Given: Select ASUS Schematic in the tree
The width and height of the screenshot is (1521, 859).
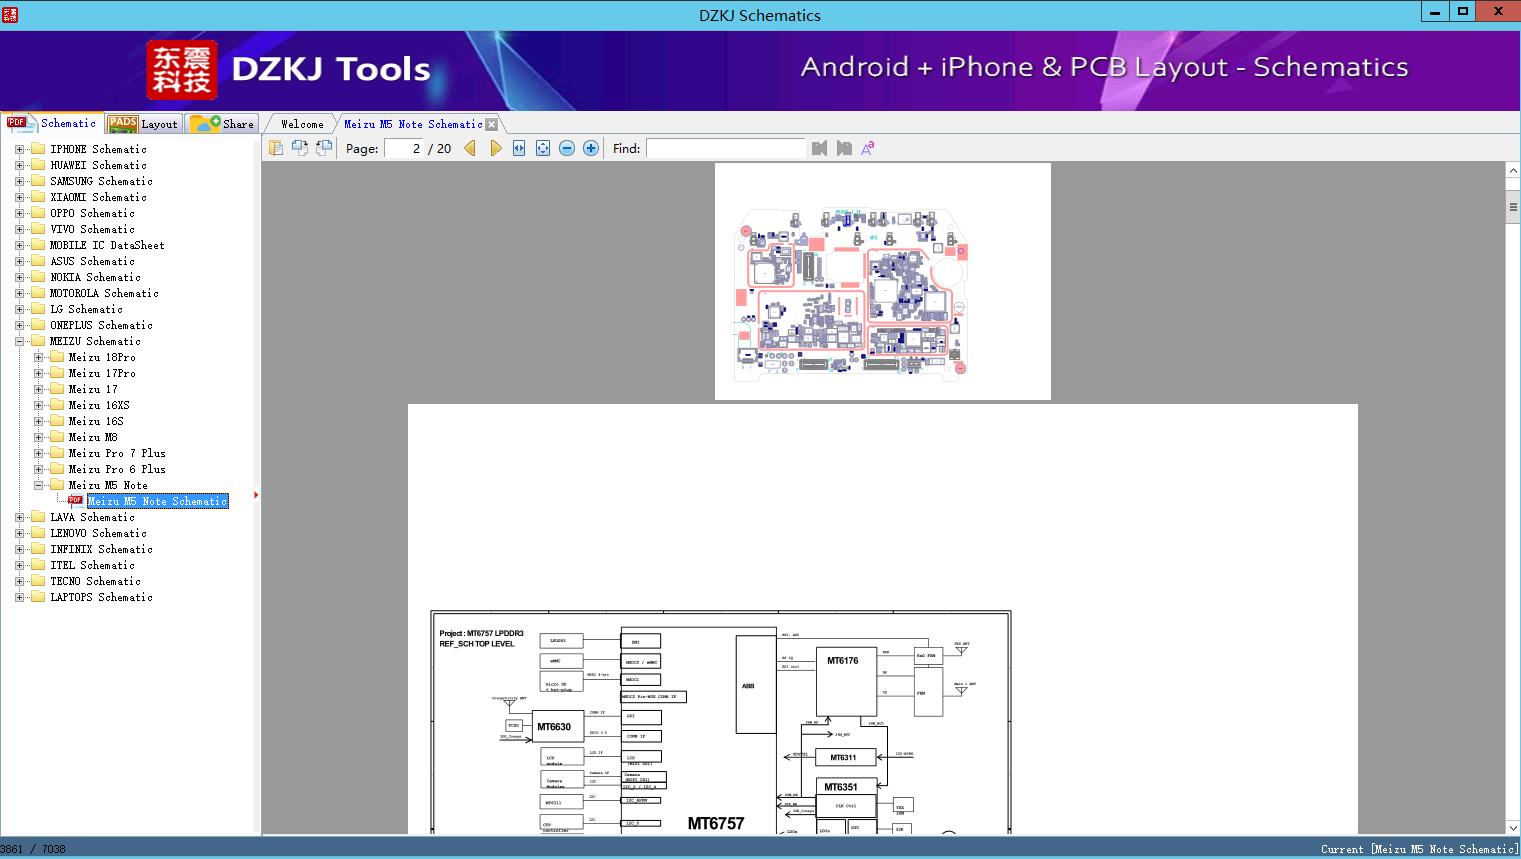Looking at the screenshot, I should pyautogui.click(x=92, y=261).
